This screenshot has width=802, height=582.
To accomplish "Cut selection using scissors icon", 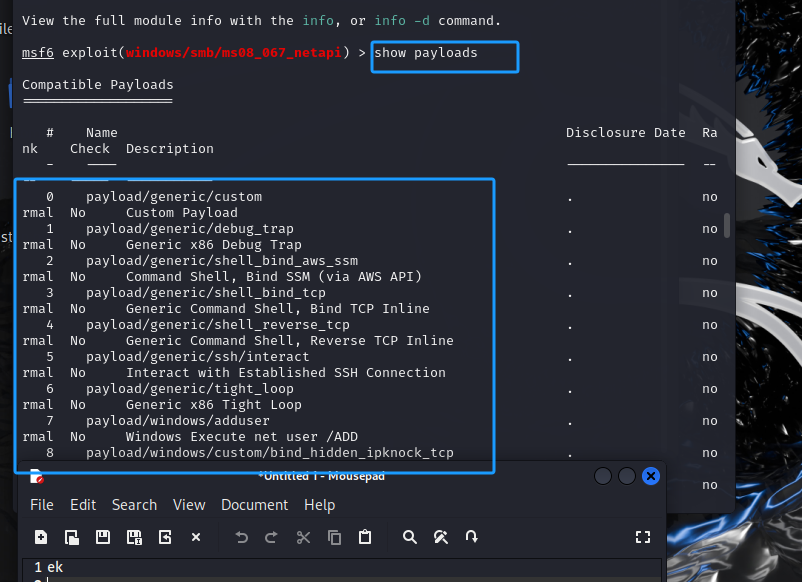I will [x=303, y=537].
